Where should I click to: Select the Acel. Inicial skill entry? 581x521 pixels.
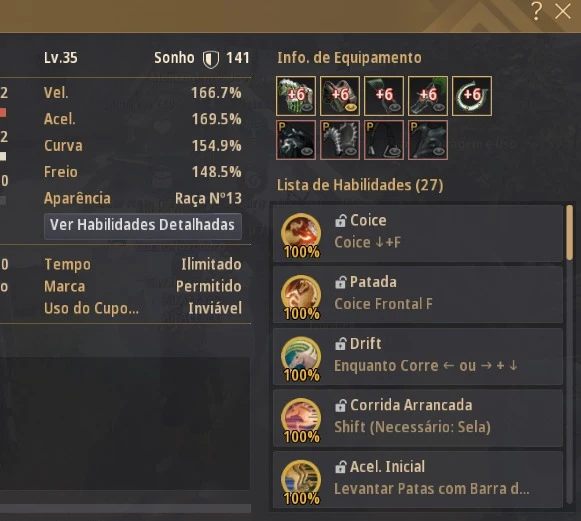tap(418, 479)
